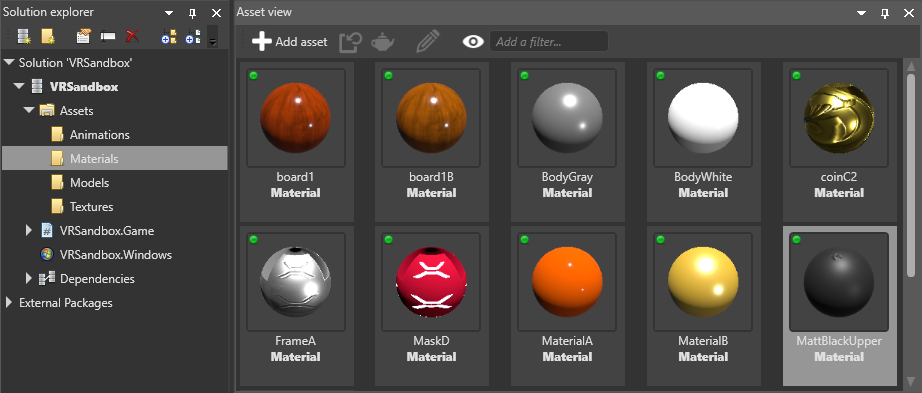Click the Windows logo icon beside VRSandbox.Windows

point(46,255)
